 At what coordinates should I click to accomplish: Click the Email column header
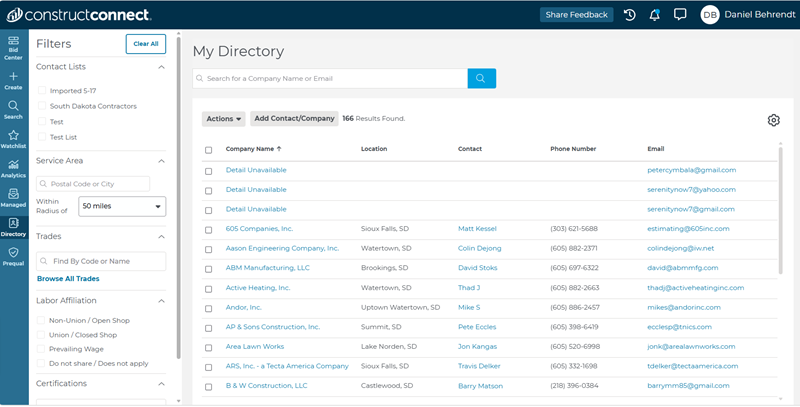(x=656, y=149)
